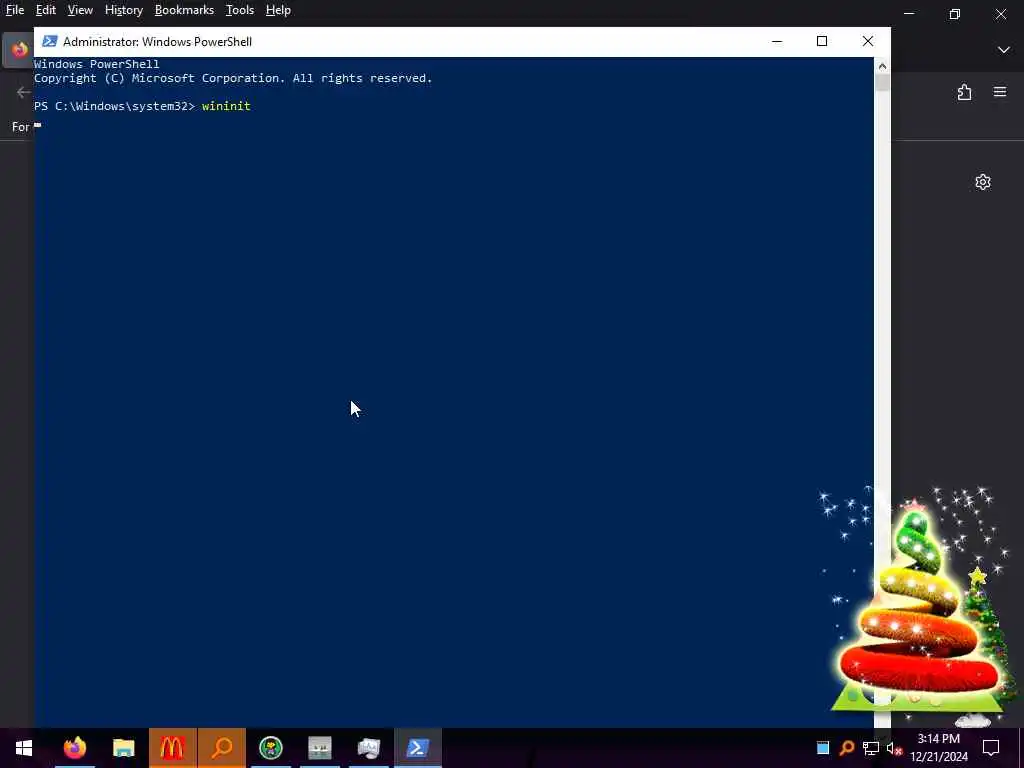1024x768 pixels.
Task: Minimize the Firefox window
Action: click(x=909, y=14)
